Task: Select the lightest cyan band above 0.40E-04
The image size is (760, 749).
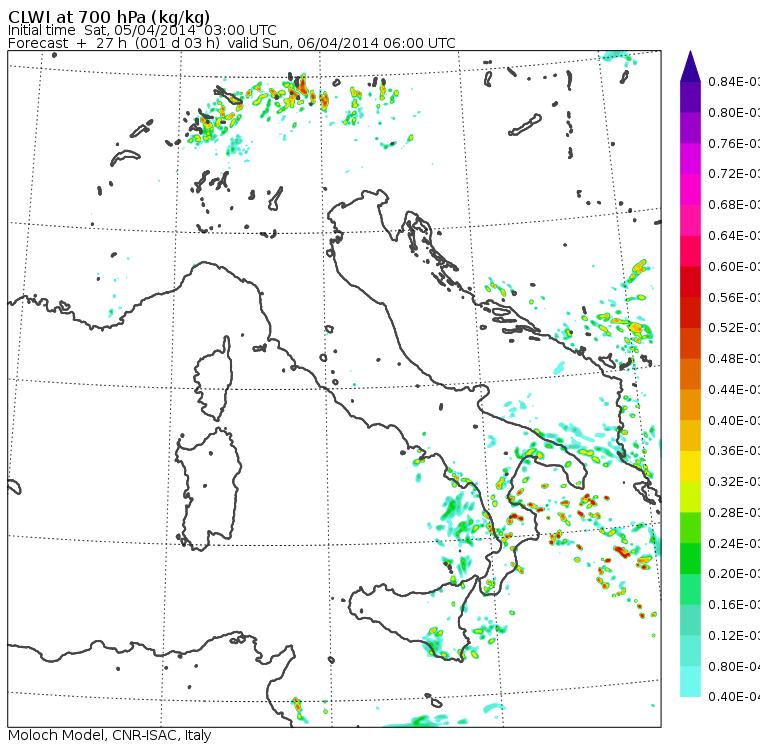Action: coord(690,681)
